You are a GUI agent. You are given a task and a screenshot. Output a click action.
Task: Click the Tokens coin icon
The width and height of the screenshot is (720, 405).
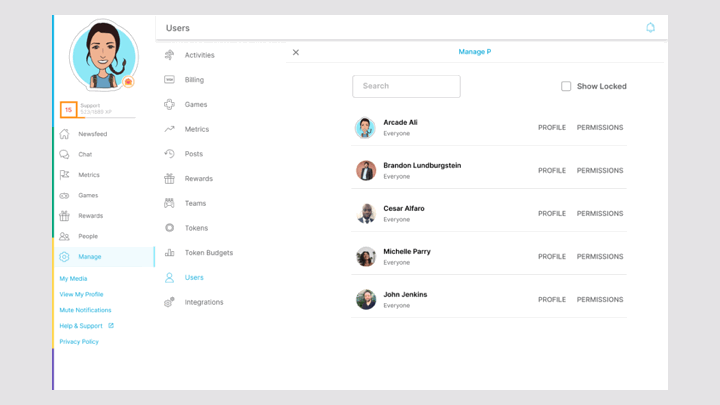click(169, 228)
